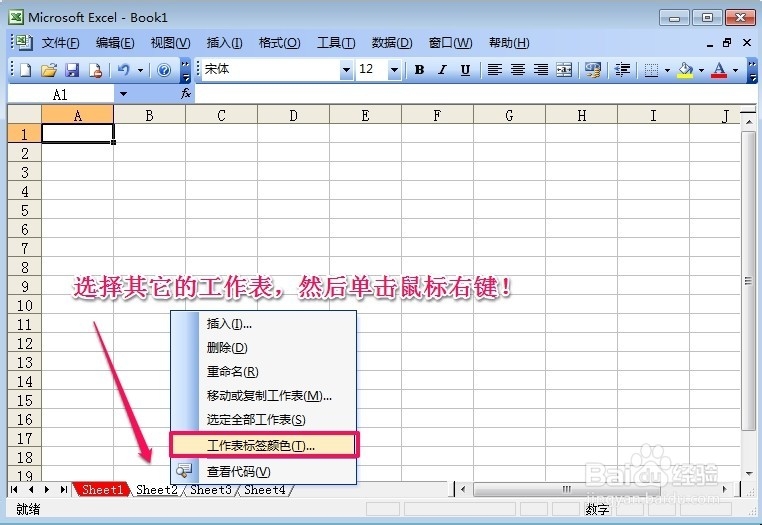762x525 pixels.
Task: Open a file with the Open folder icon
Action: pos(49,70)
